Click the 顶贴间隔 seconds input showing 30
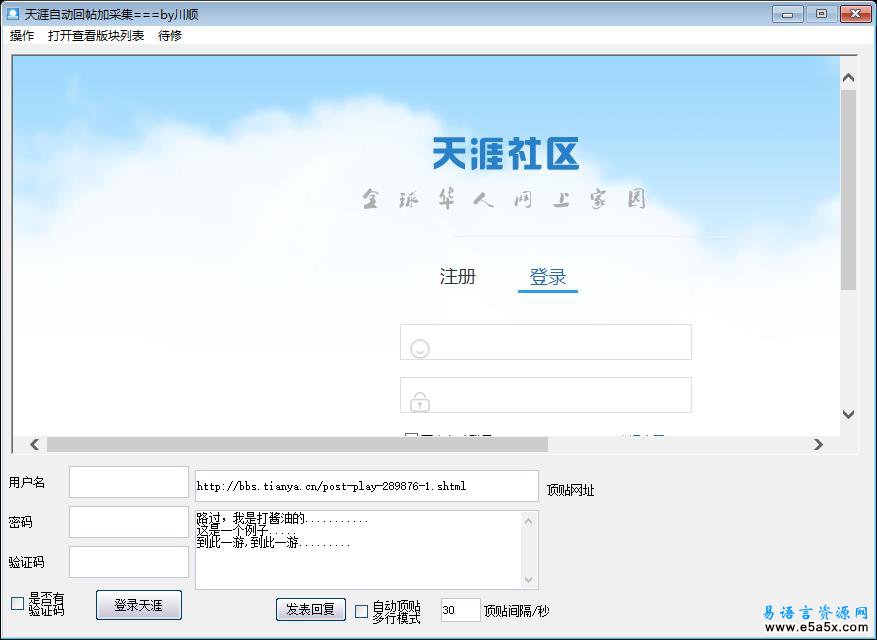 click(x=460, y=610)
